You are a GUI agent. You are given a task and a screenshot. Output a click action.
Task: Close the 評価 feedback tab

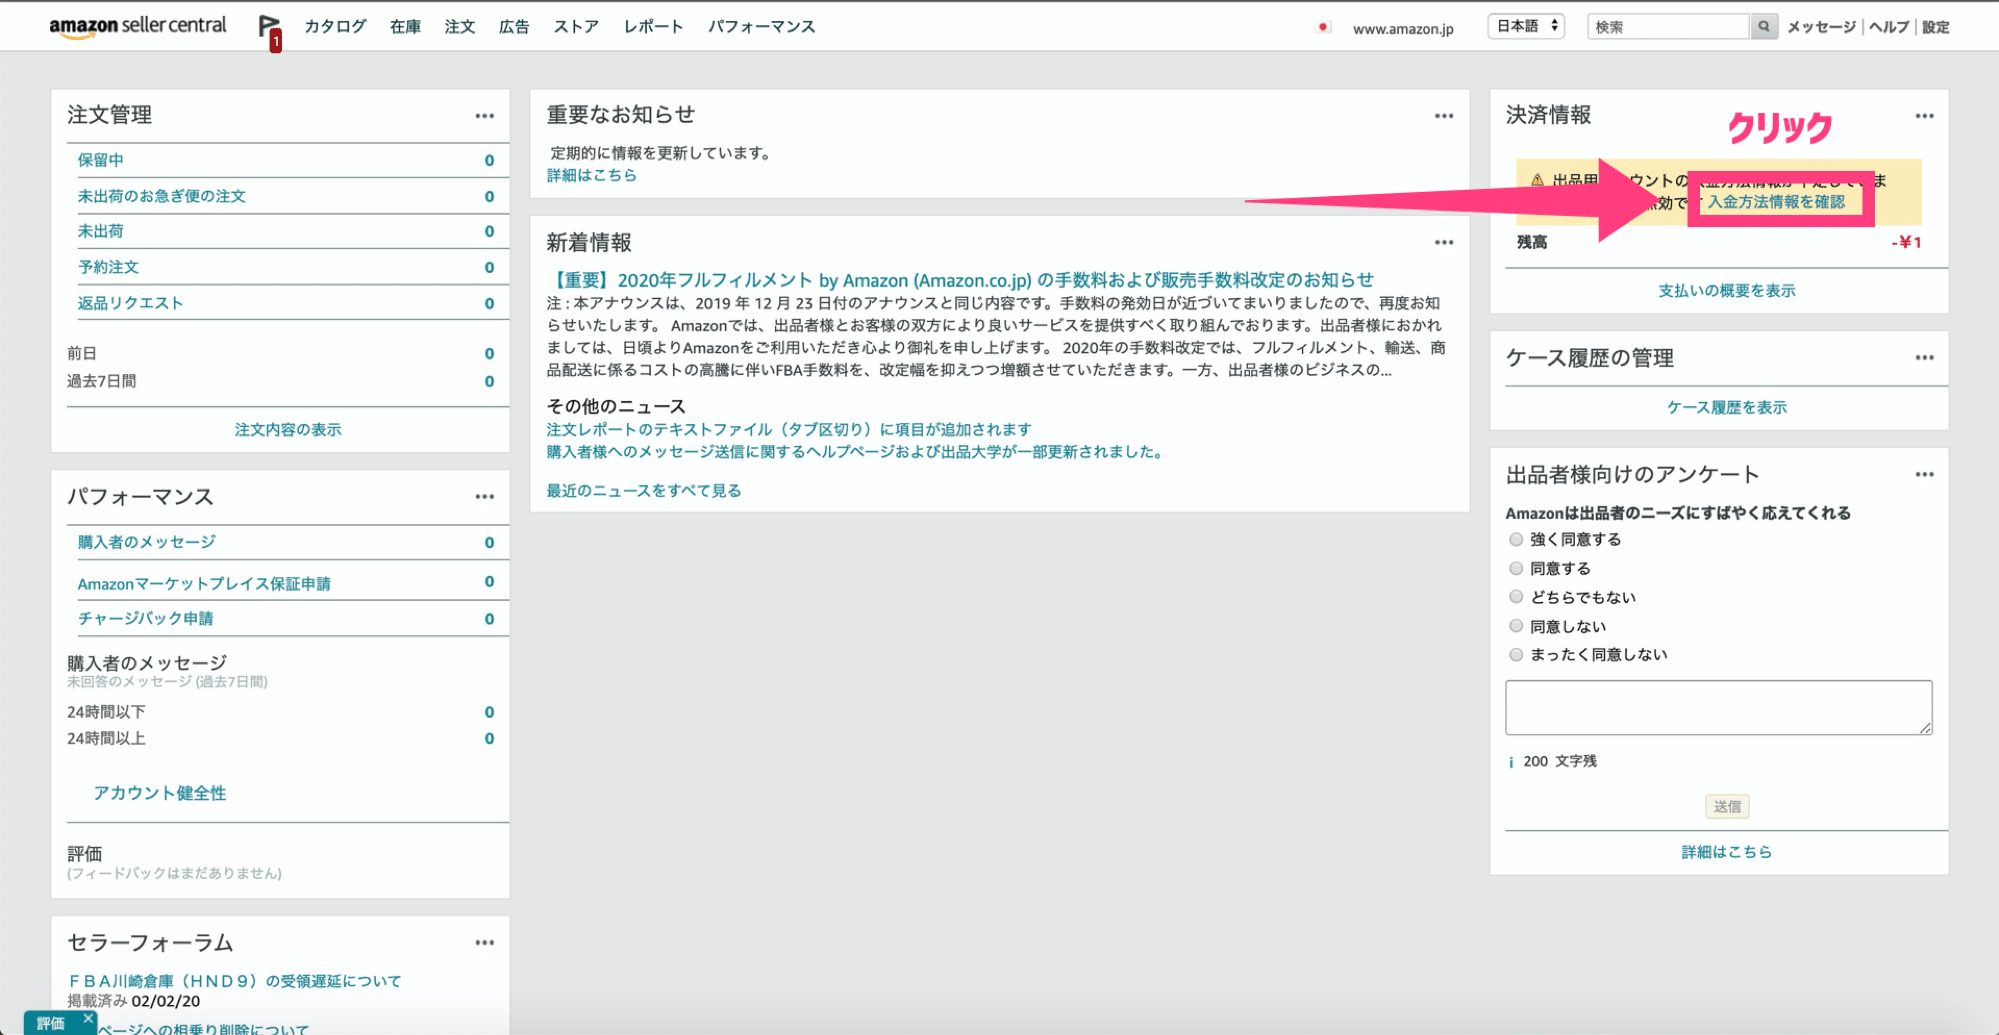[x=88, y=1018]
